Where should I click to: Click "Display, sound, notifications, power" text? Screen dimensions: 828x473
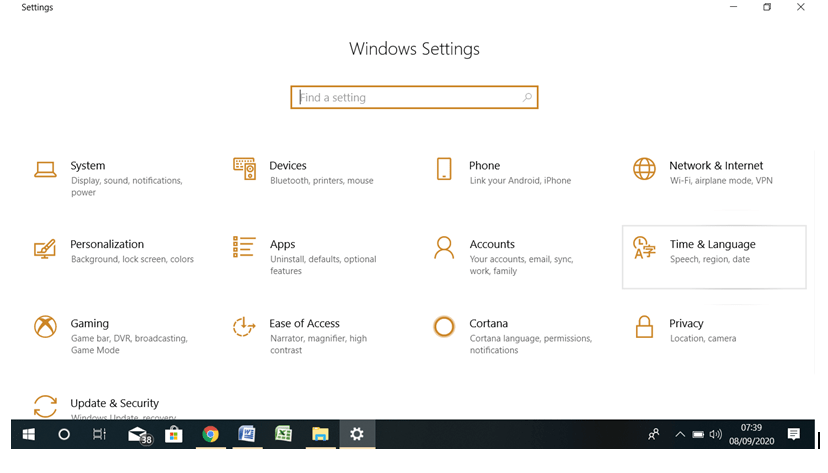(127, 186)
